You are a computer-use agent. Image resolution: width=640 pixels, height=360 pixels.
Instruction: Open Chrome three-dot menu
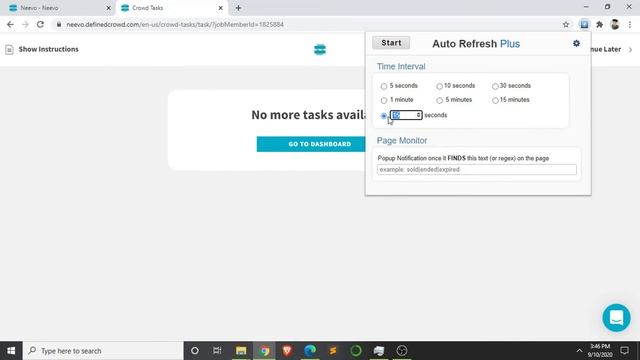630,24
